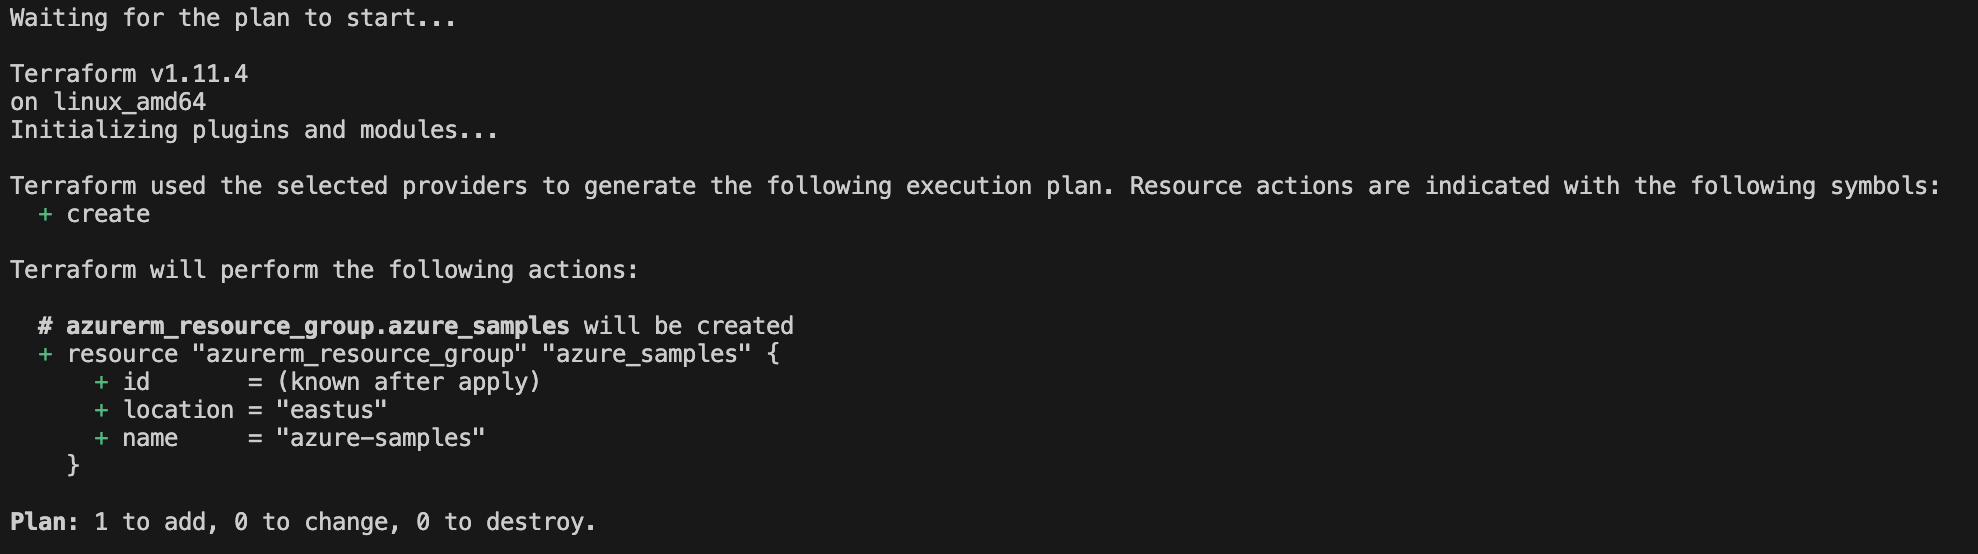Image resolution: width=1978 pixels, height=554 pixels.
Task: Click the green plus beside "location"
Action: (101, 411)
